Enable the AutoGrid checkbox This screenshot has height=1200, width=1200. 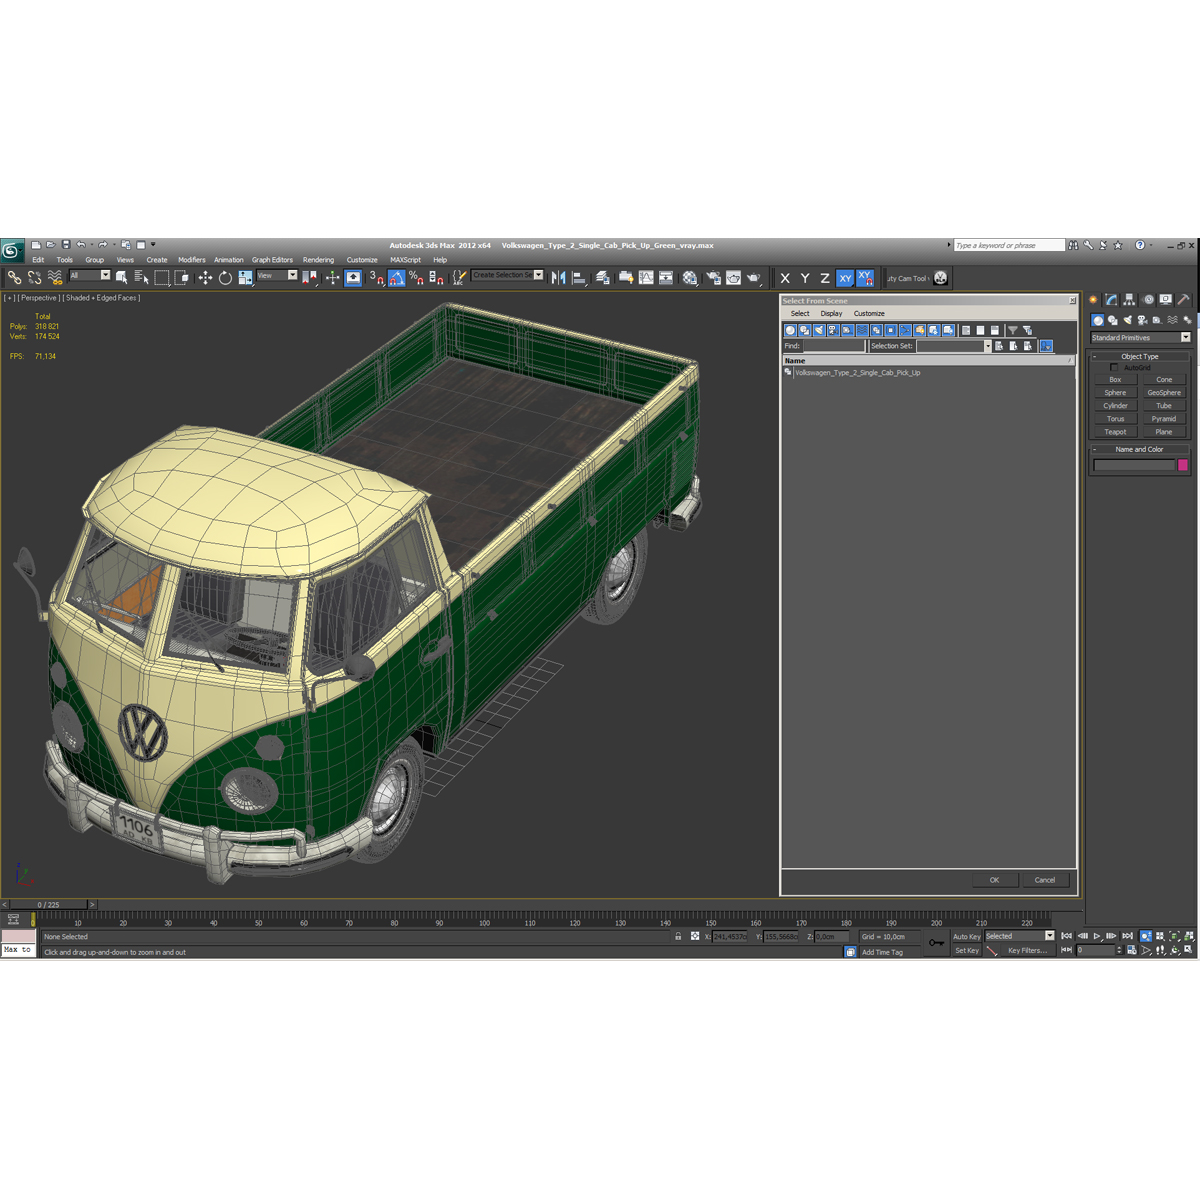1114,367
